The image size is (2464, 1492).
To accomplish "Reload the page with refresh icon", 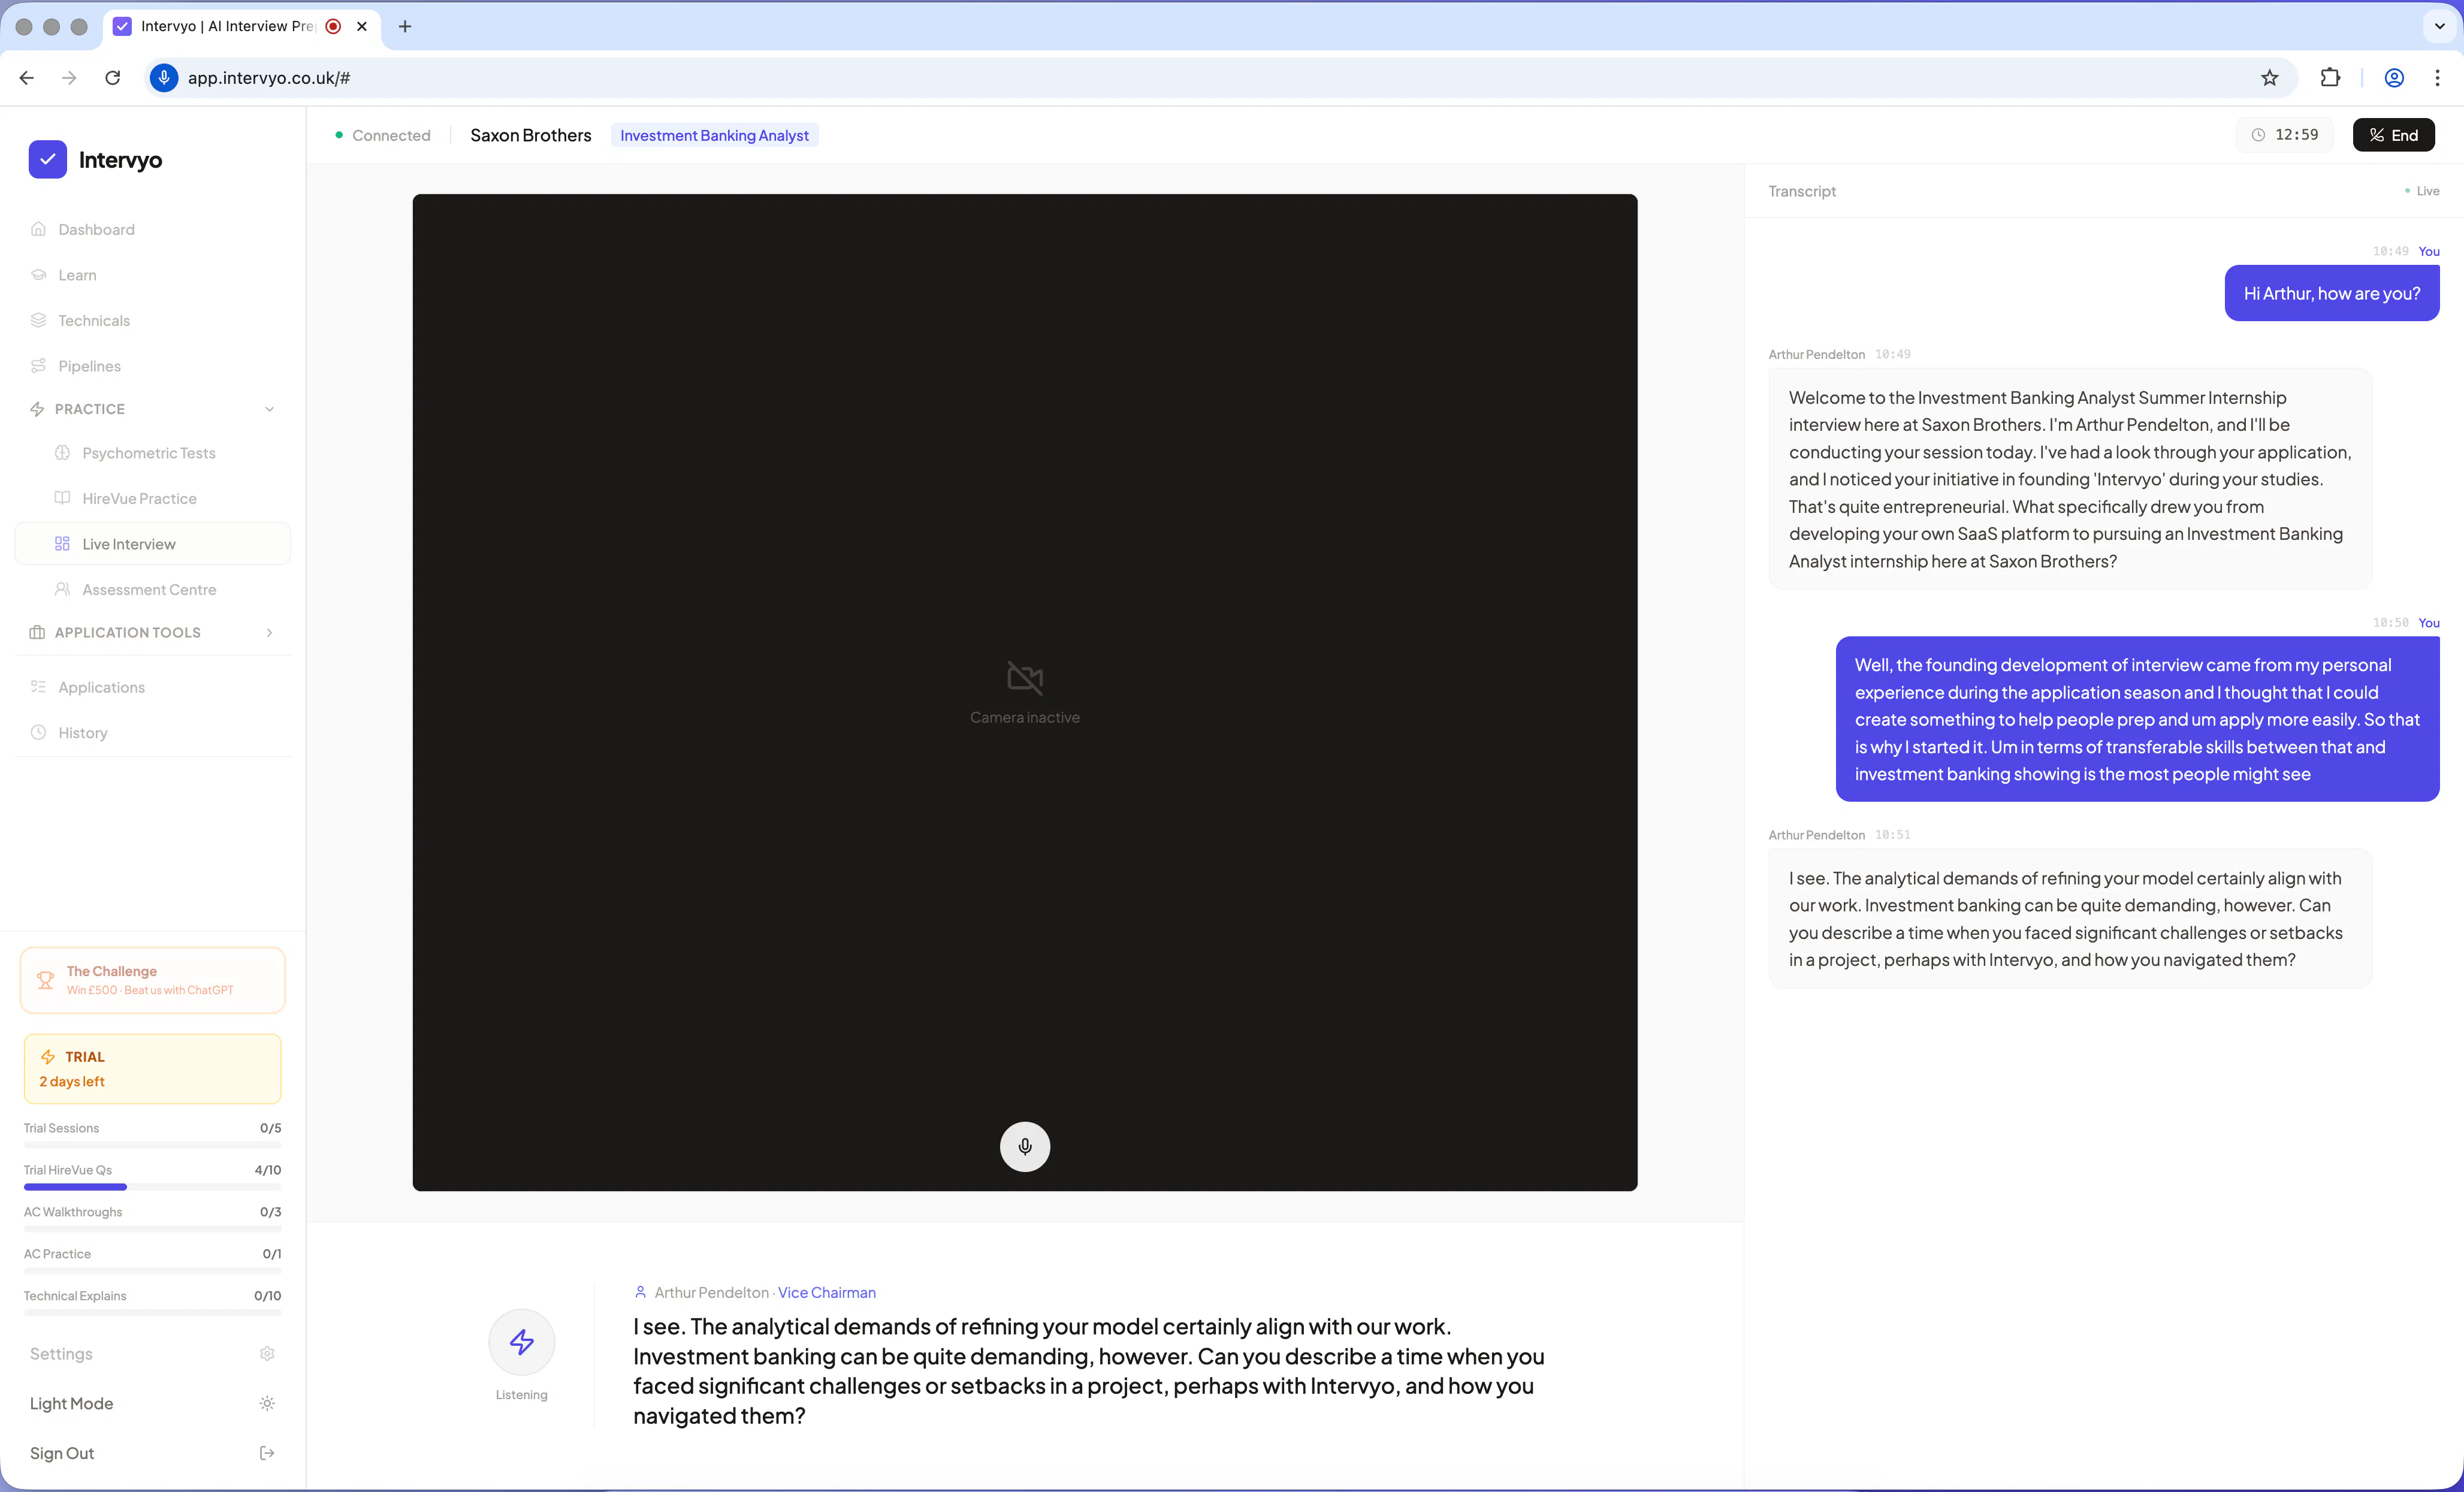I will 113,78.
